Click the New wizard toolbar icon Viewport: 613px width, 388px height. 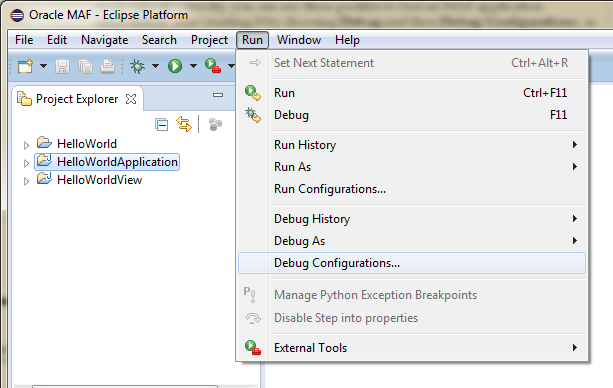pos(26,66)
